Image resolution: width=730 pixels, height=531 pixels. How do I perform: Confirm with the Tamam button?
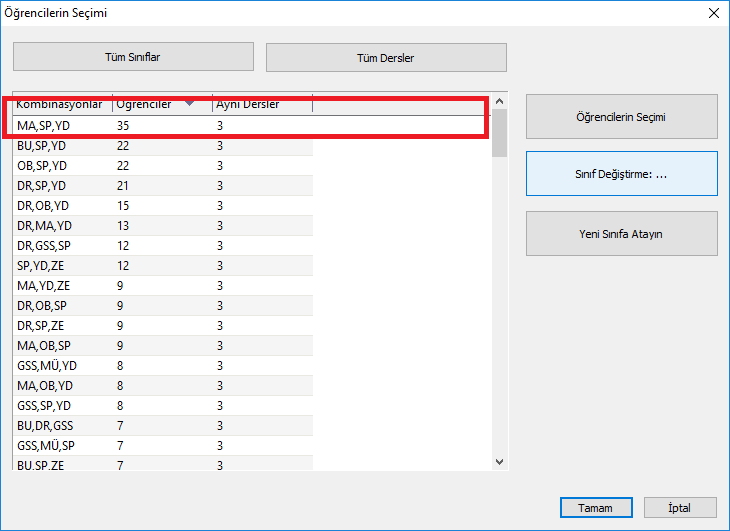[x=595, y=508]
